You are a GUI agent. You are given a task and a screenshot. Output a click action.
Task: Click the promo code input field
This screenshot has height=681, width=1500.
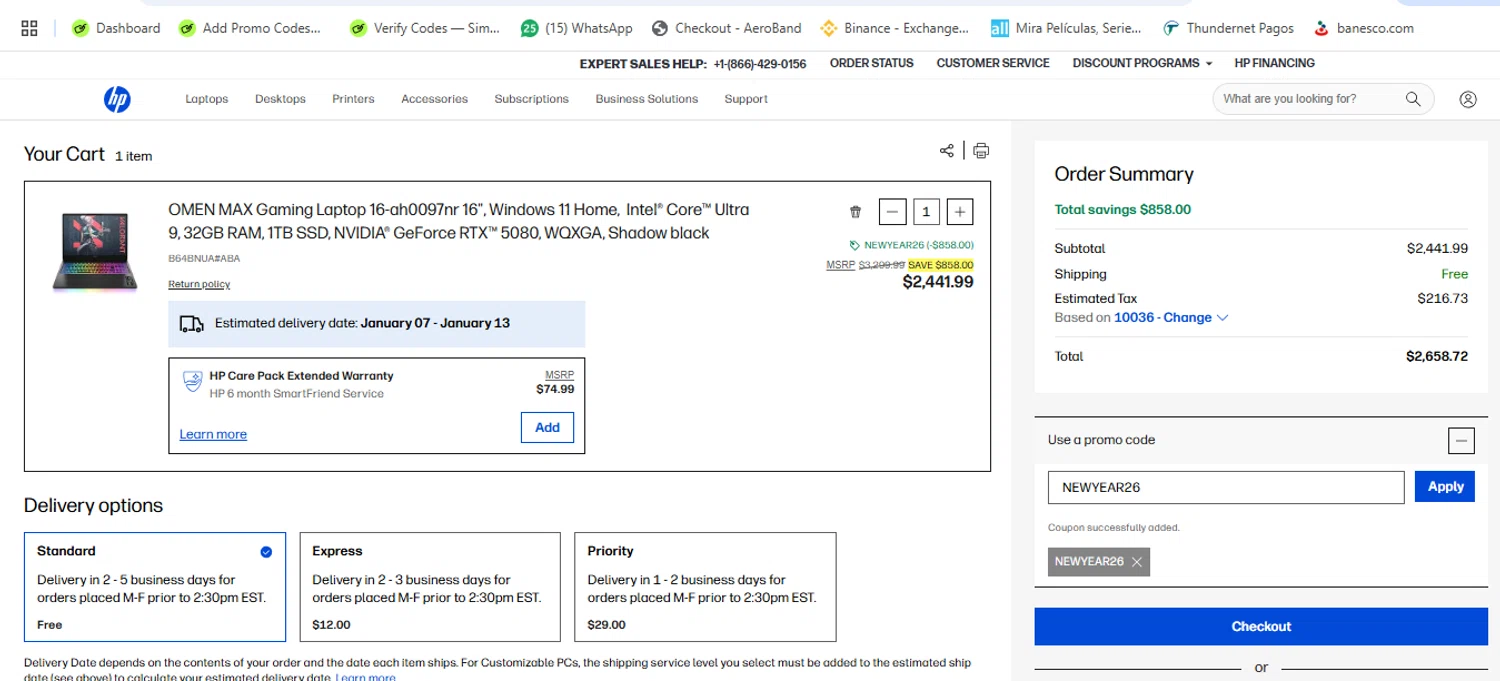point(1226,488)
